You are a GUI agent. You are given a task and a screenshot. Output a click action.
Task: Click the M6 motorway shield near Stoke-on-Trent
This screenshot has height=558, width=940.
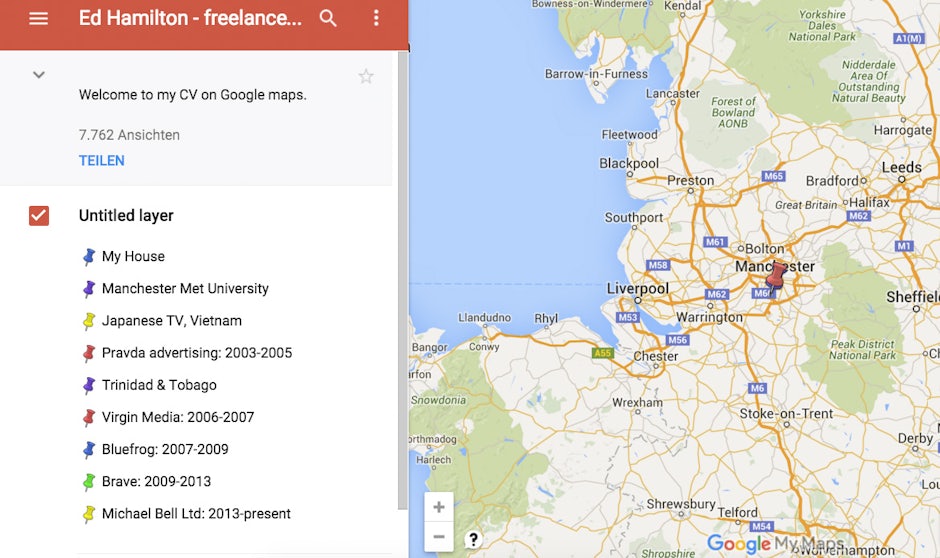click(x=758, y=388)
